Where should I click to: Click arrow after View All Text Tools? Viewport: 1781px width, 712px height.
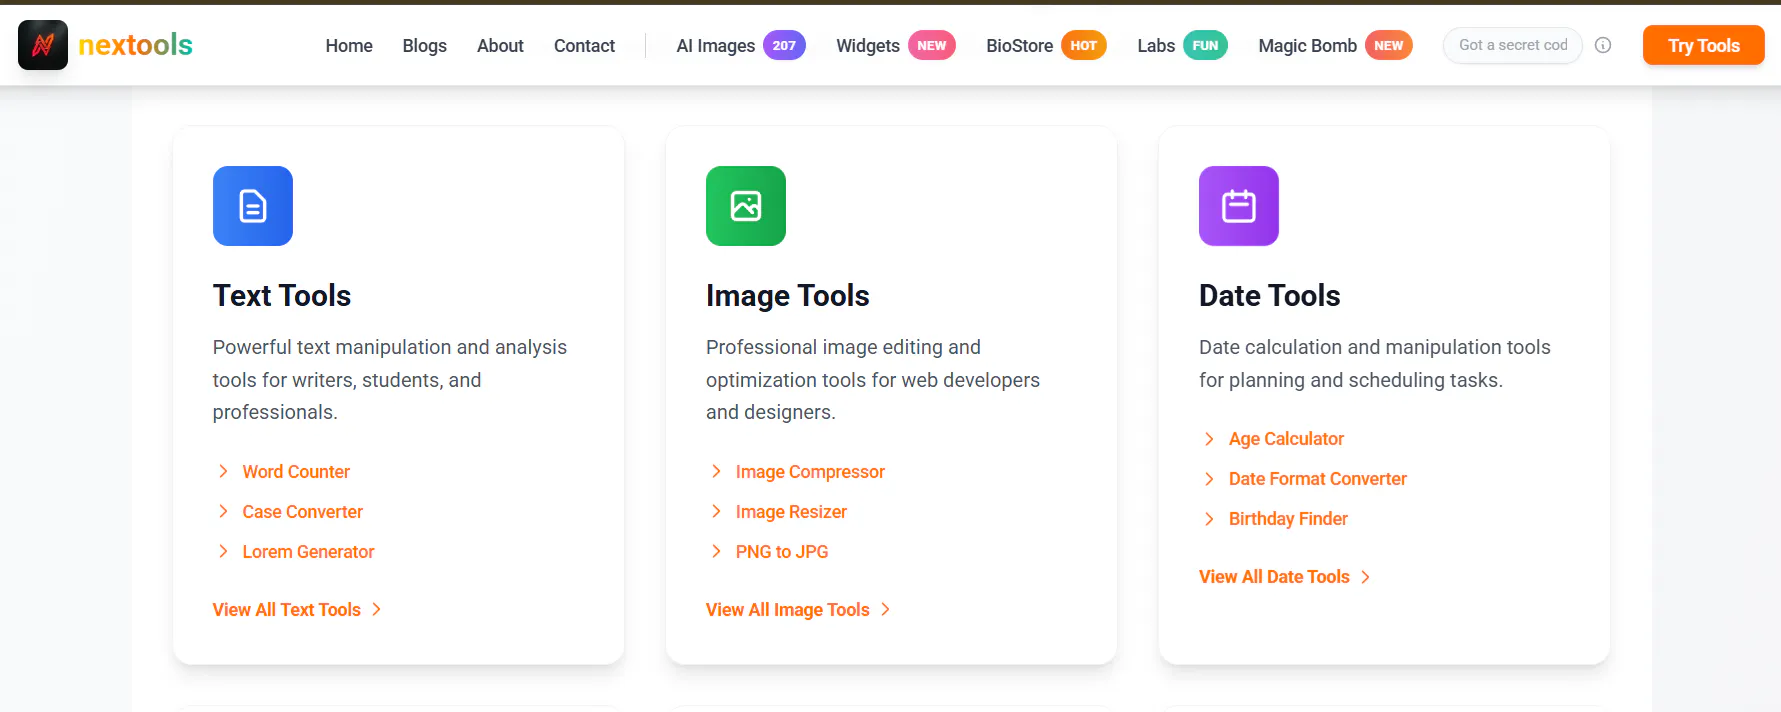click(x=376, y=609)
